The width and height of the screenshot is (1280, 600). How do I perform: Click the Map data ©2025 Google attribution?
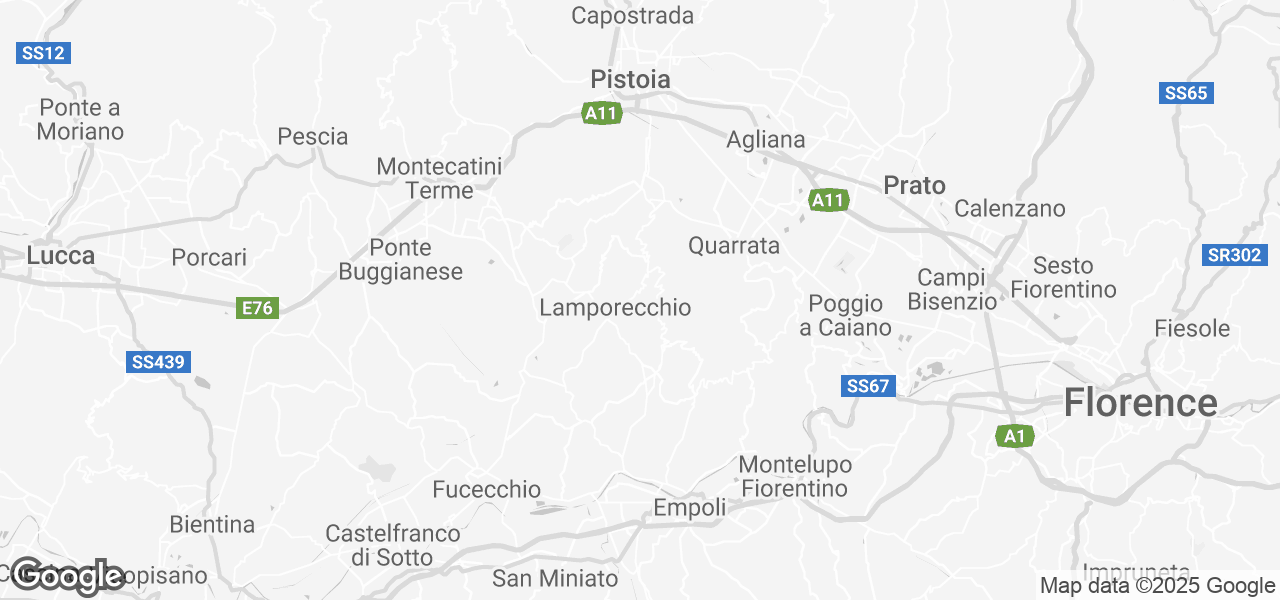pos(1157,586)
